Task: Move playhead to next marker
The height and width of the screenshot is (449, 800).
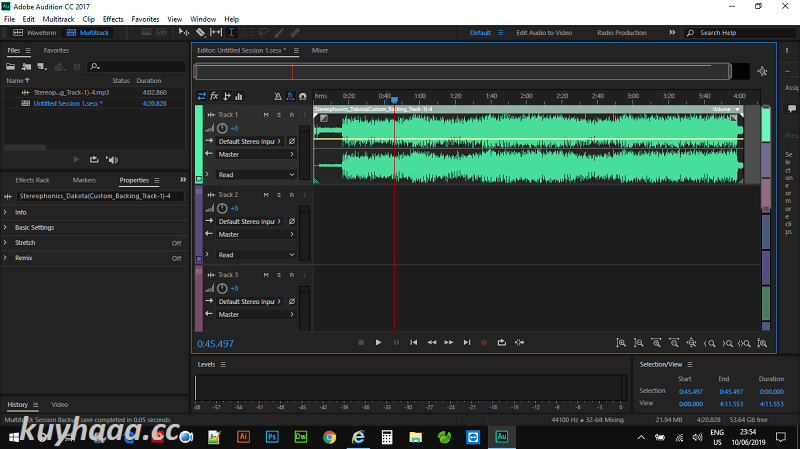Action: 467,342
